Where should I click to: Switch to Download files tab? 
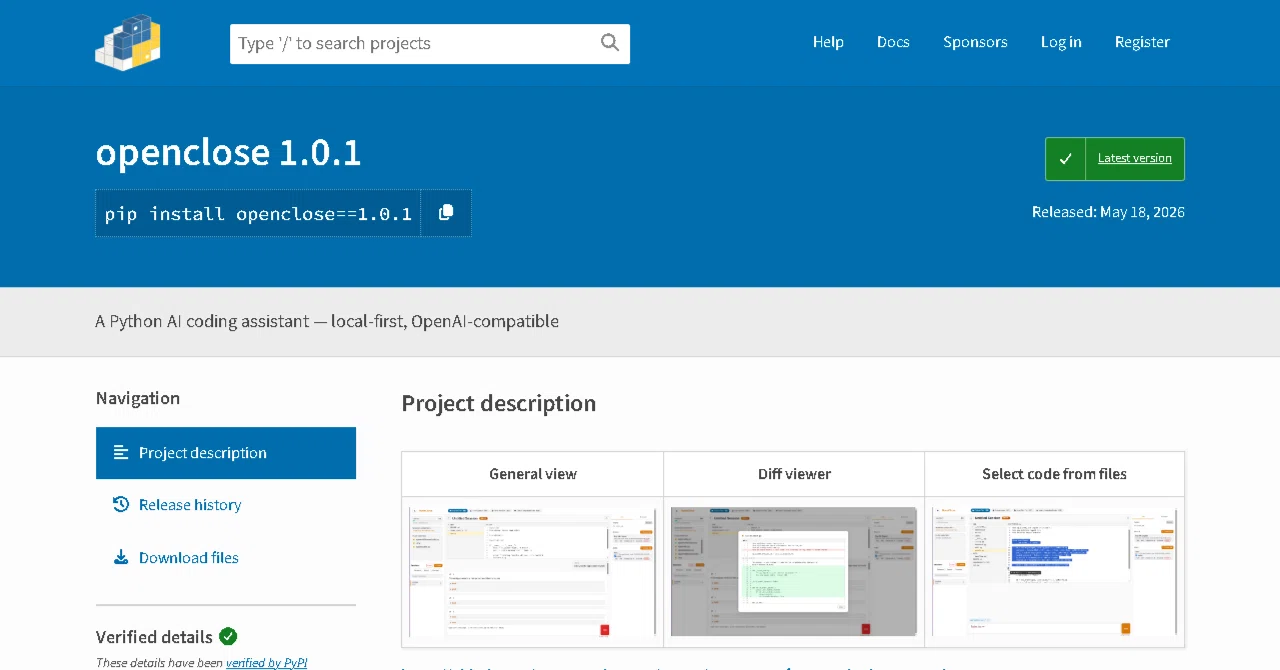pyautogui.click(x=226, y=558)
